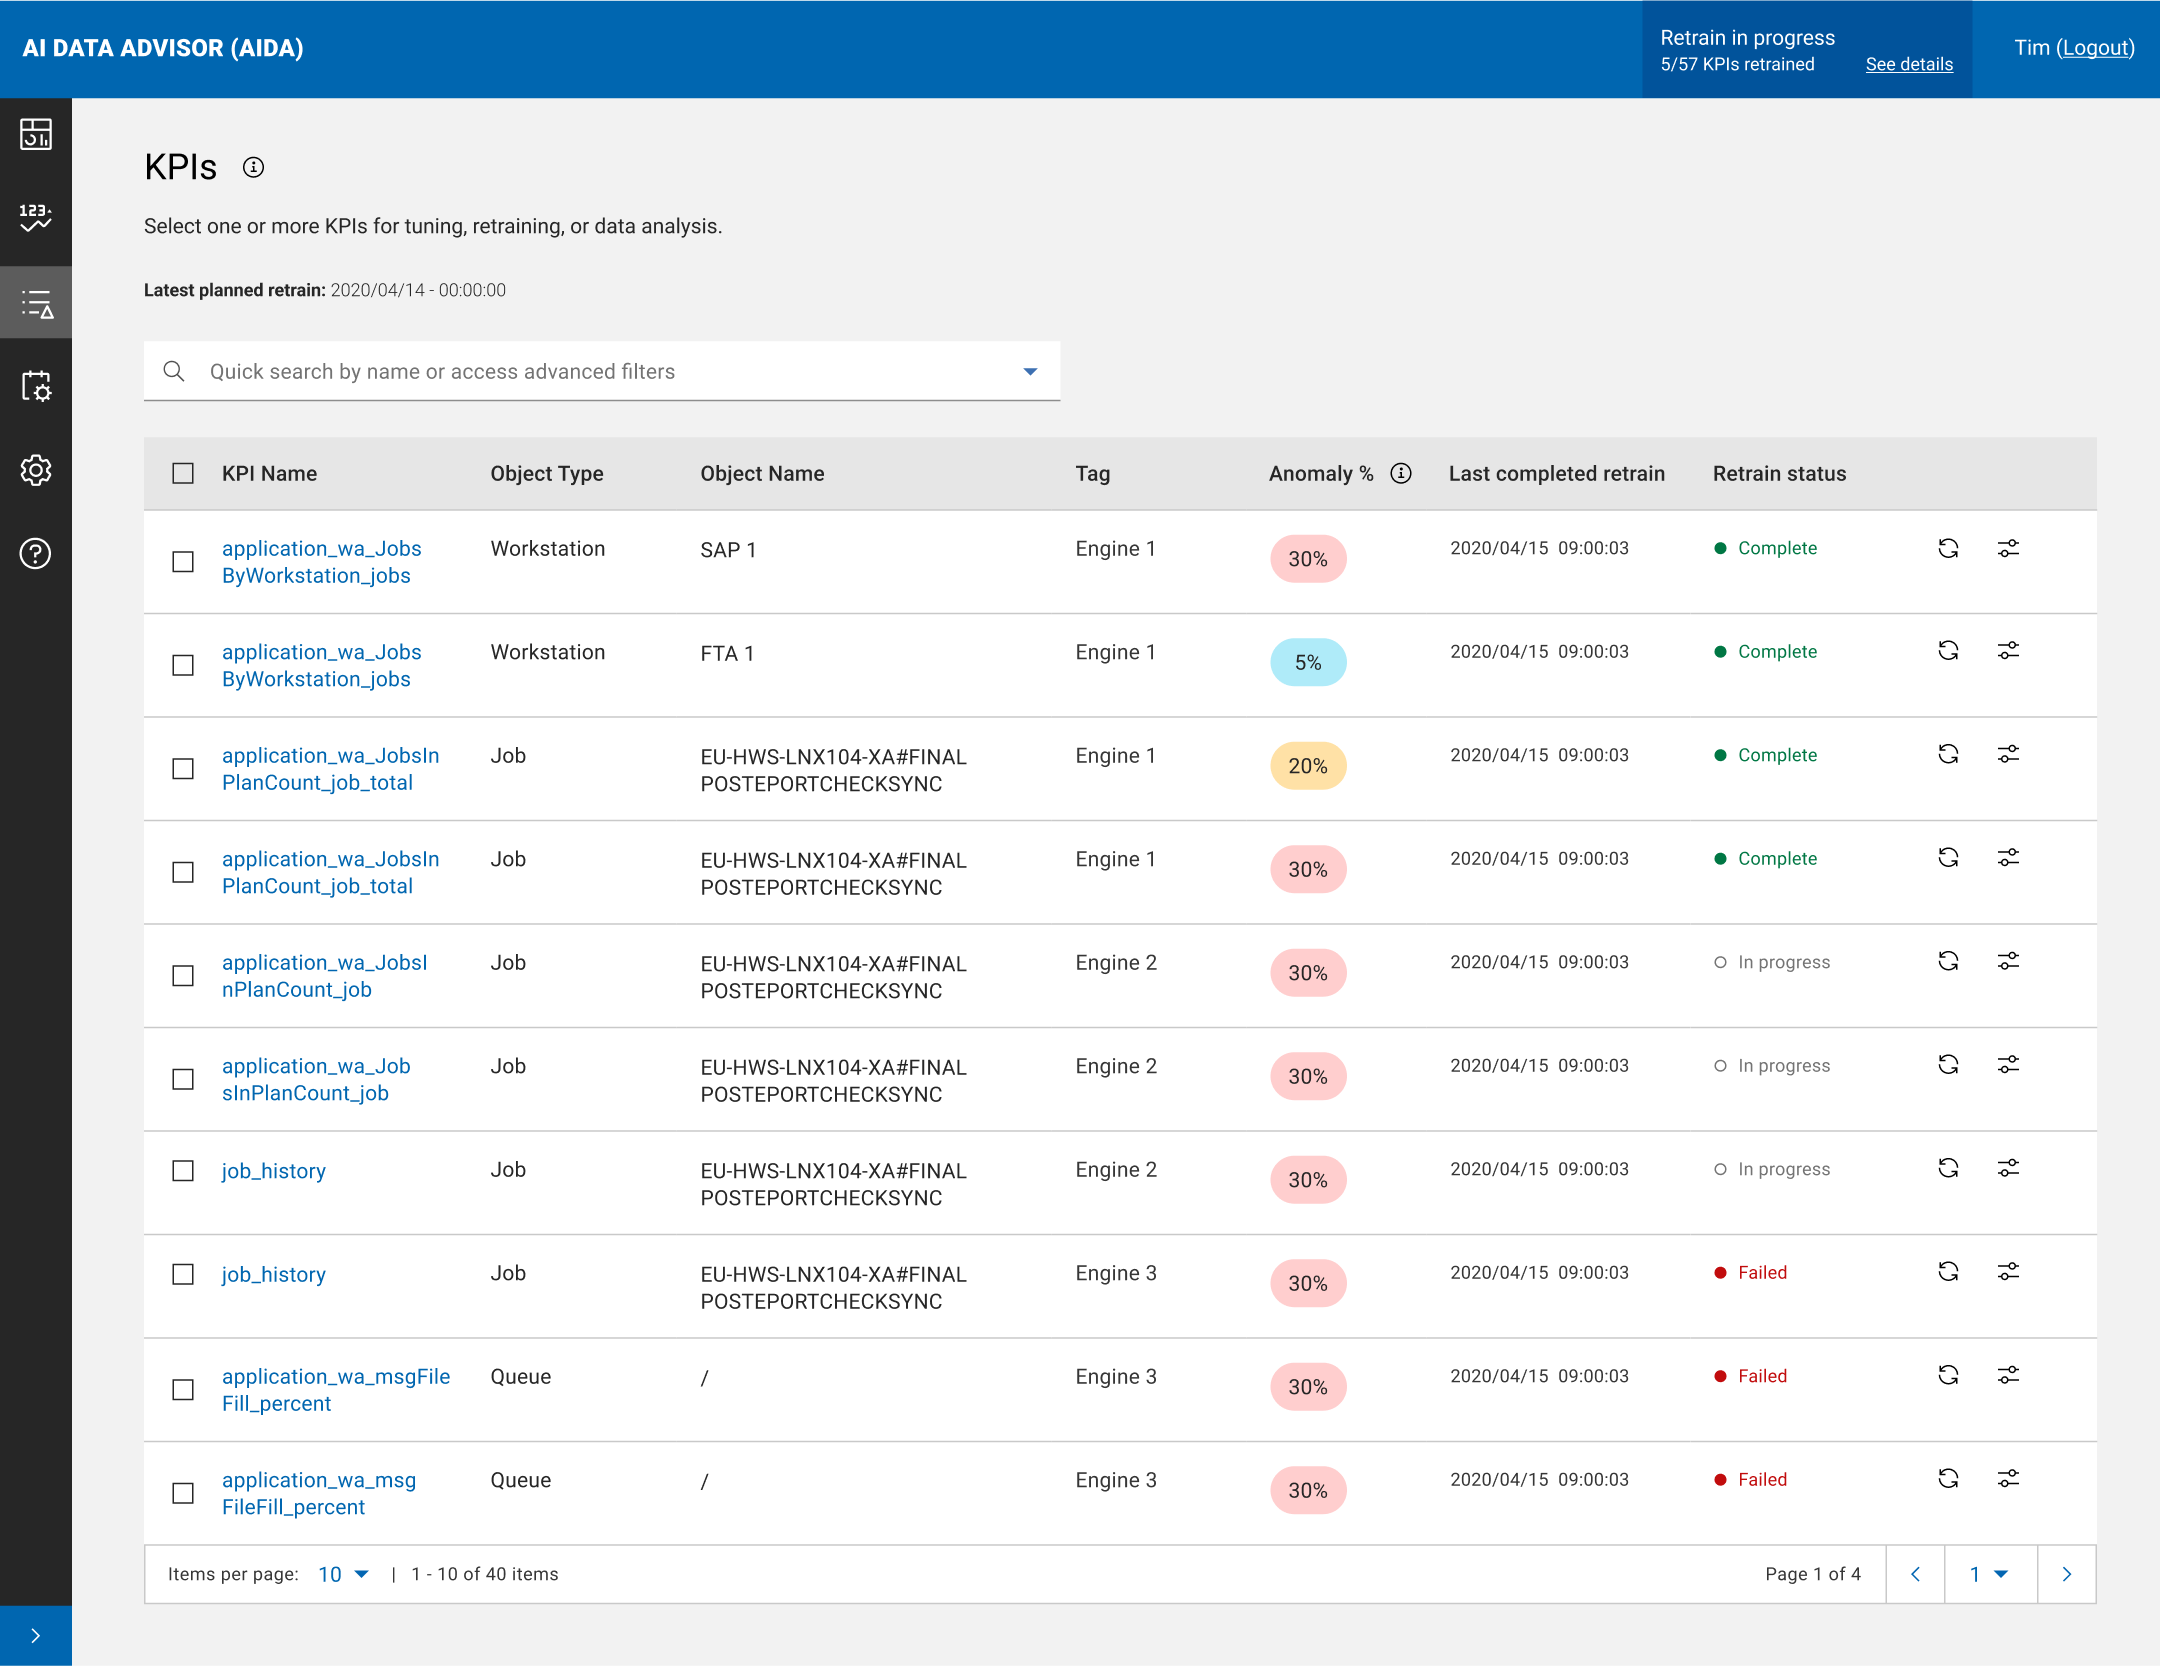Image resolution: width=2160 pixels, height=1666 pixels.
Task: Open the help question mark icon
Action: coord(36,553)
